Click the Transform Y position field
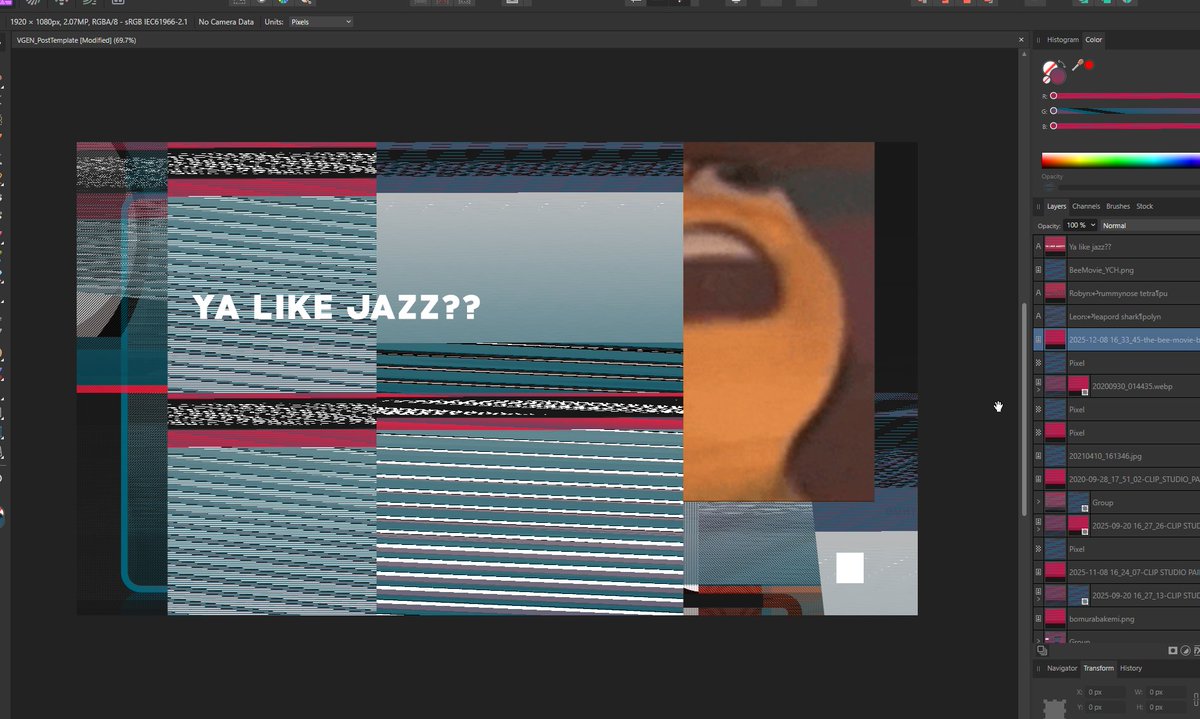The height and width of the screenshot is (719, 1200). pos(1105,706)
